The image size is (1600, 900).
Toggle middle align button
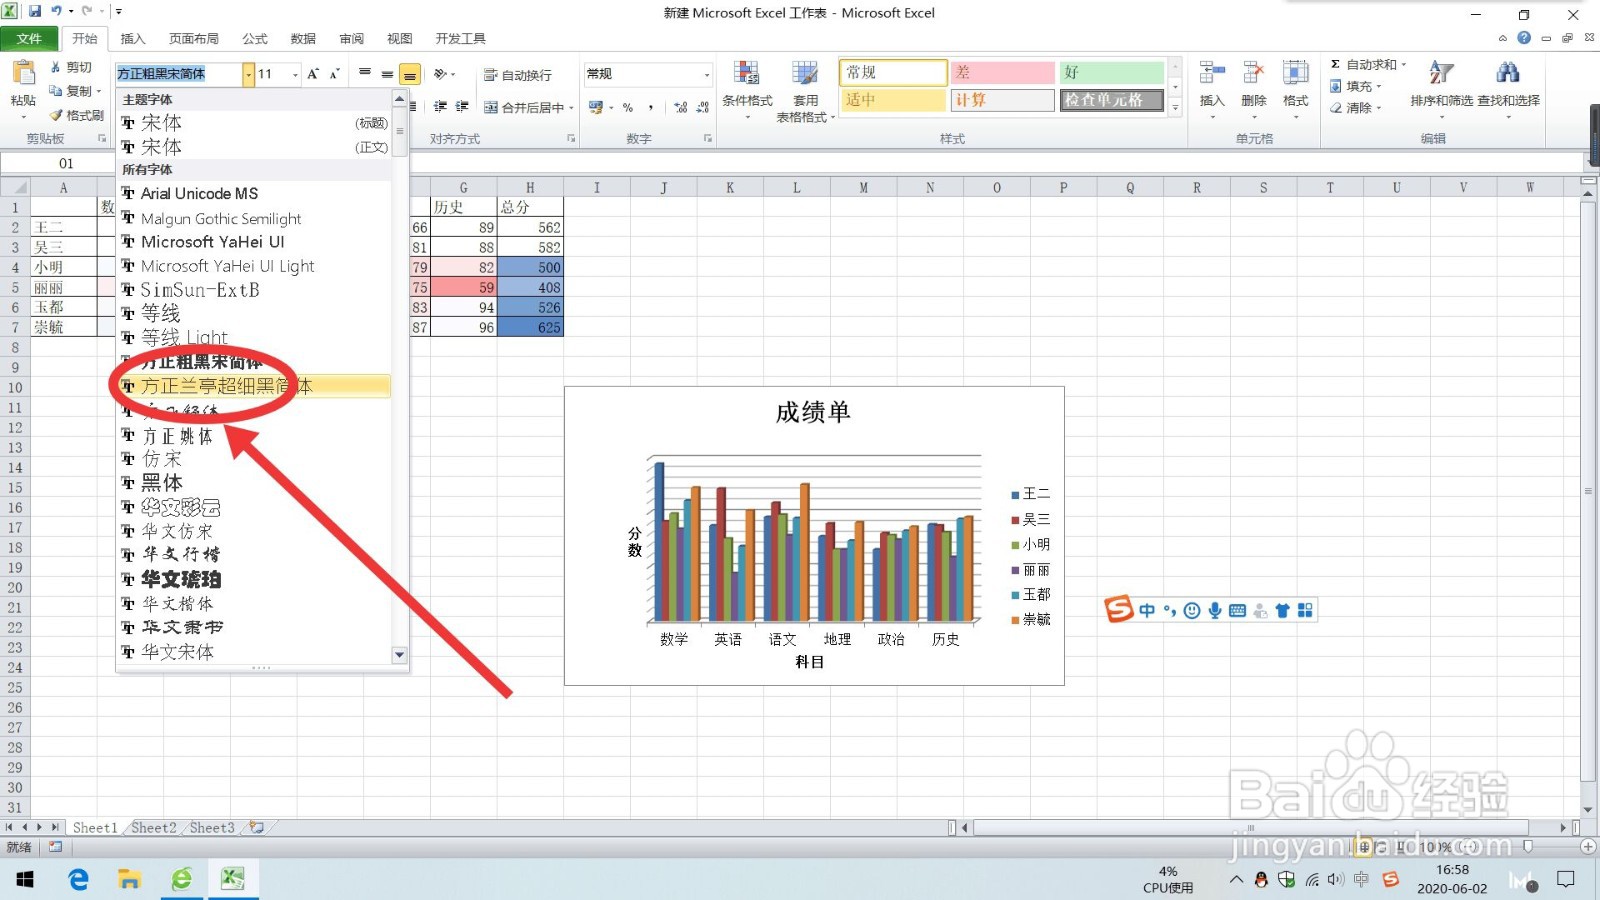pos(387,75)
